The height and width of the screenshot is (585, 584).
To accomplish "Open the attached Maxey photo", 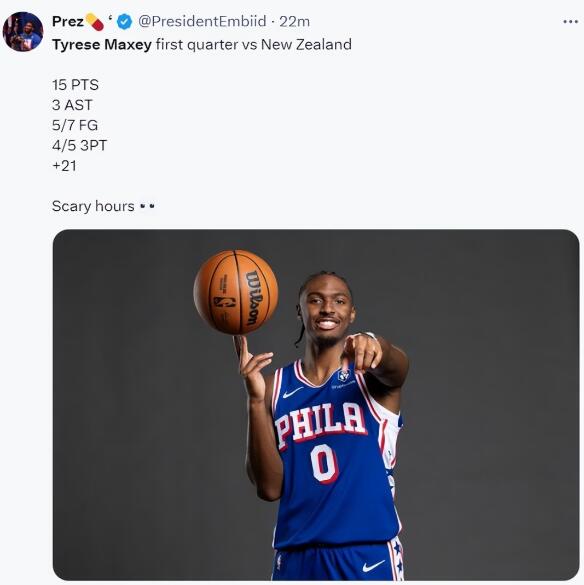I will (x=316, y=405).
